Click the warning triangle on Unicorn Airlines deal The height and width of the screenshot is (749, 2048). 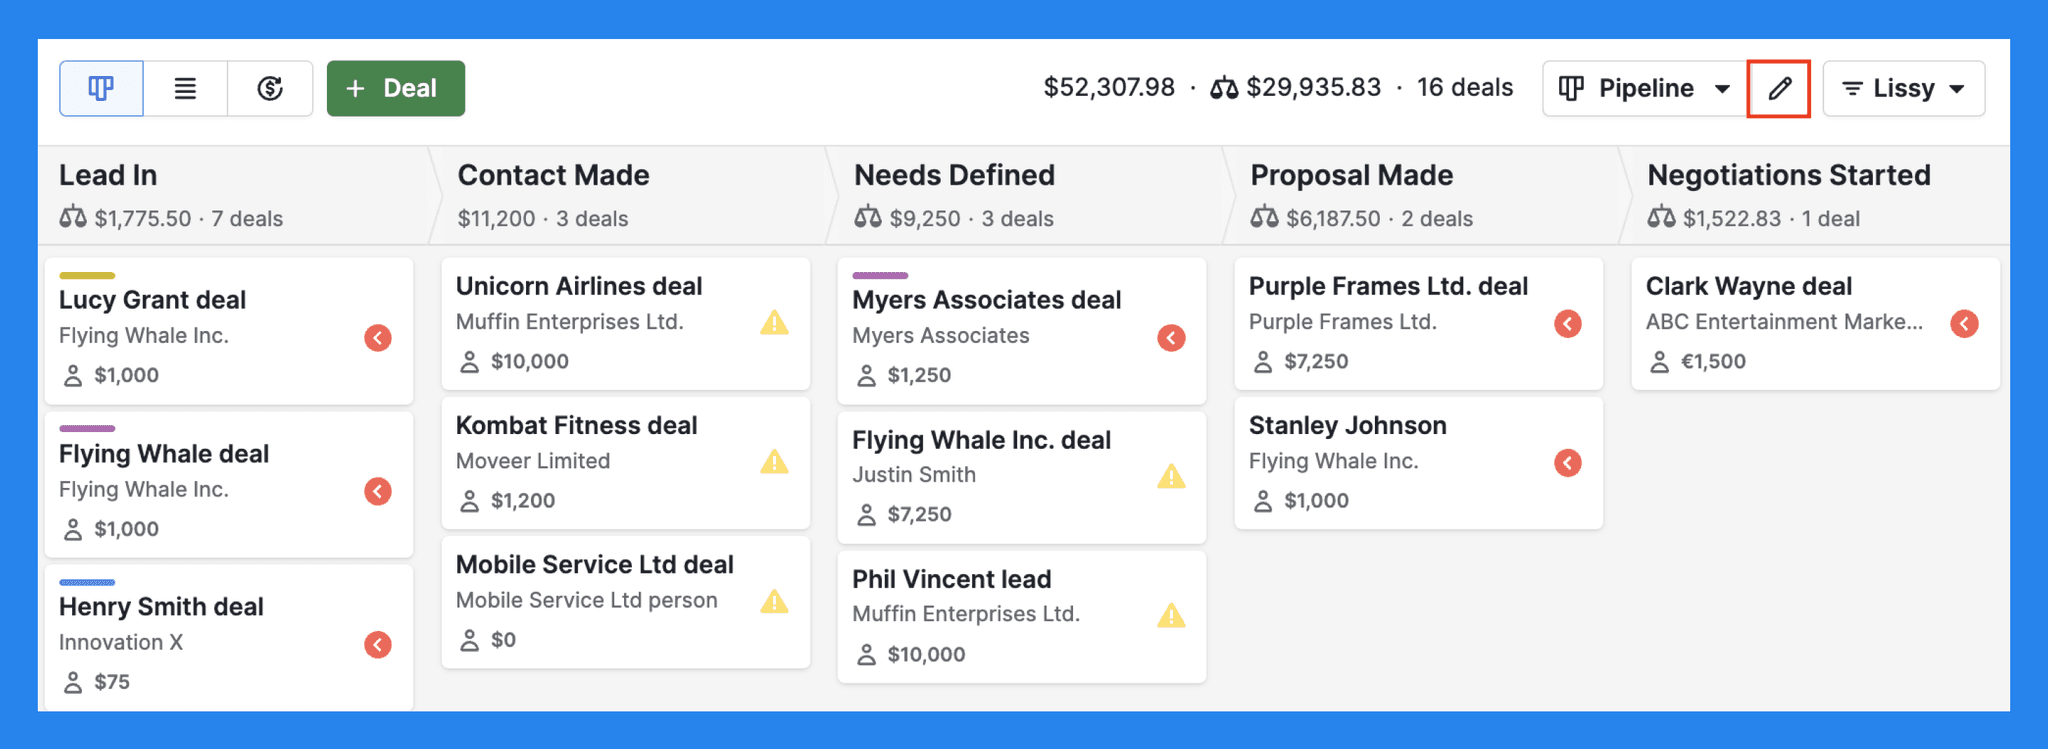point(774,323)
